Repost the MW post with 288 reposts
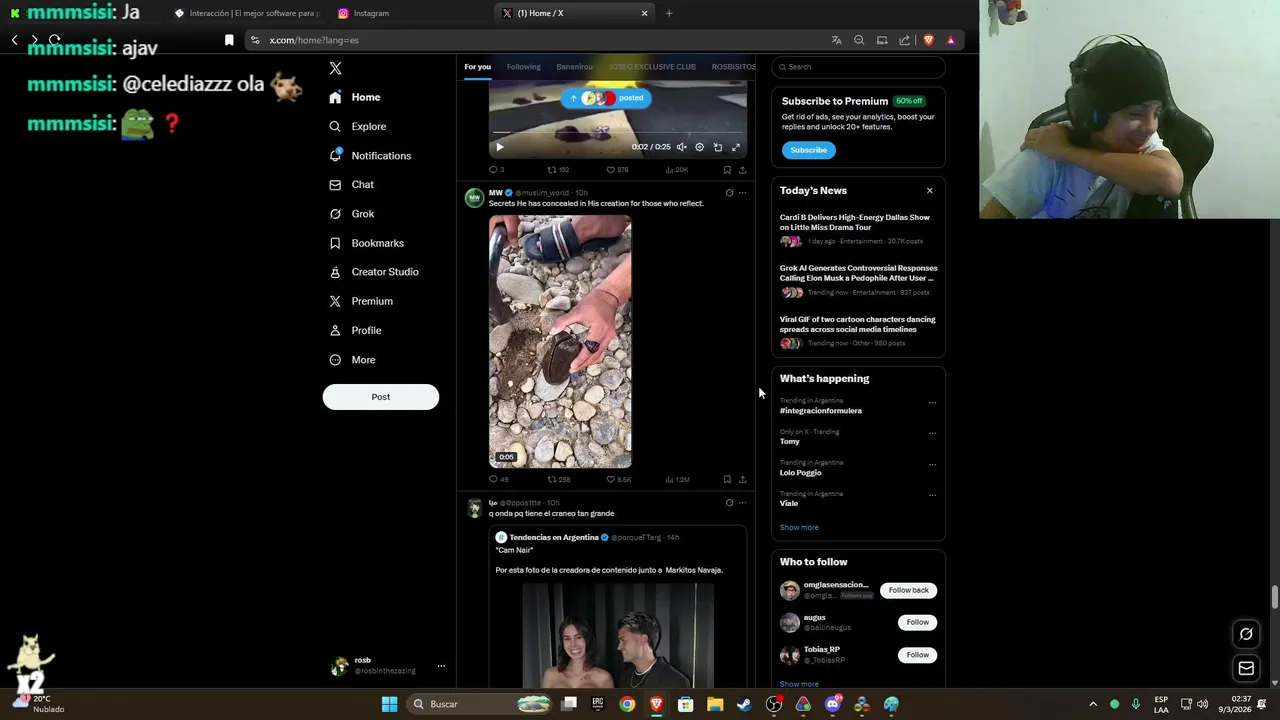Viewport: 1280px width, 720px height. [x=558, y=480]
